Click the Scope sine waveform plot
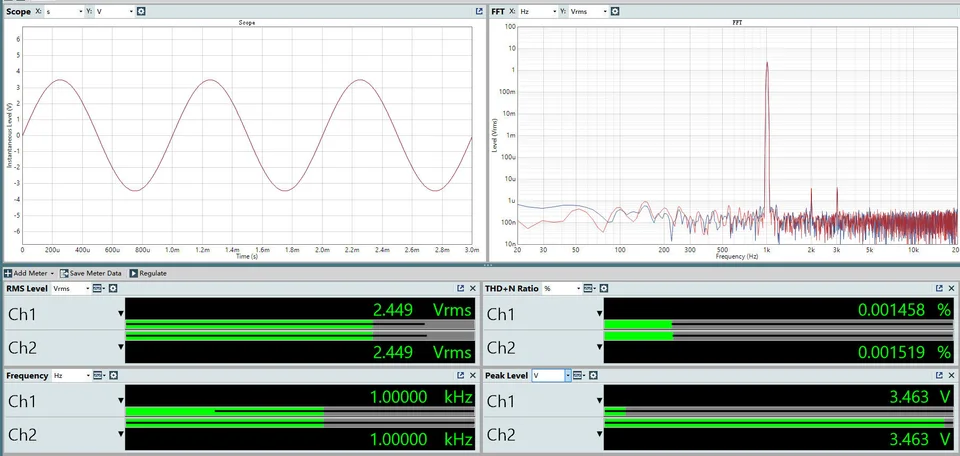Screen dimensions: 960x456 (x=247, y=135)
